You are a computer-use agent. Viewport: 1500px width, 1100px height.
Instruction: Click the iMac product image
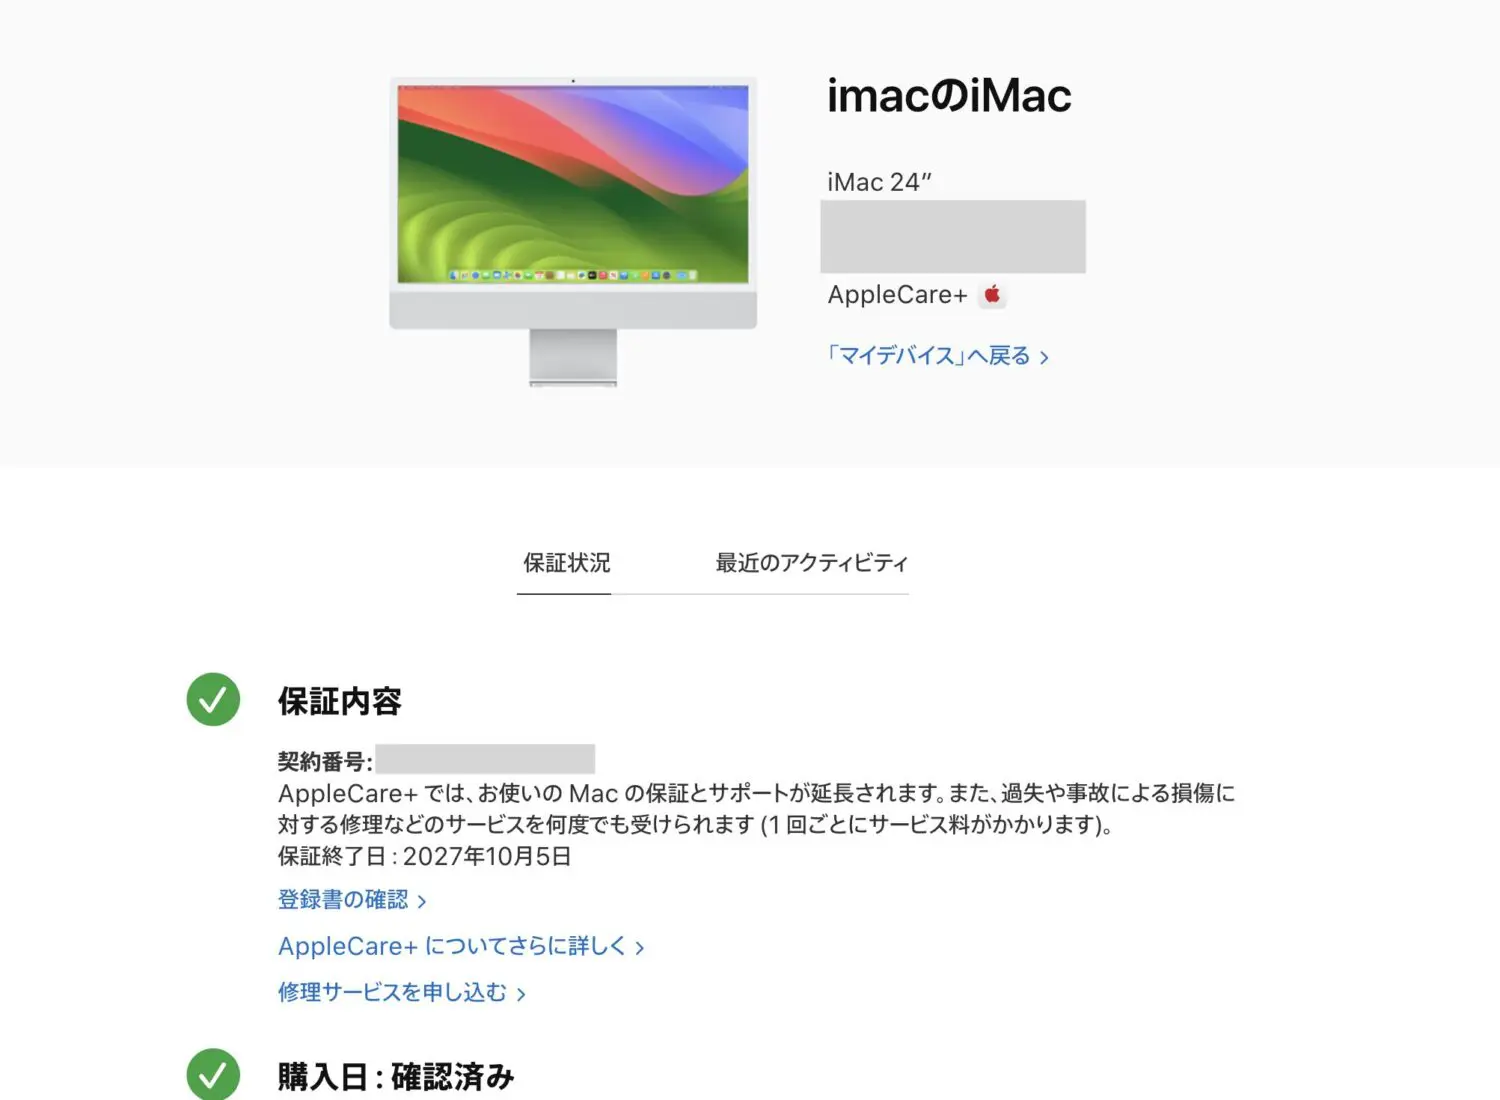573,231
